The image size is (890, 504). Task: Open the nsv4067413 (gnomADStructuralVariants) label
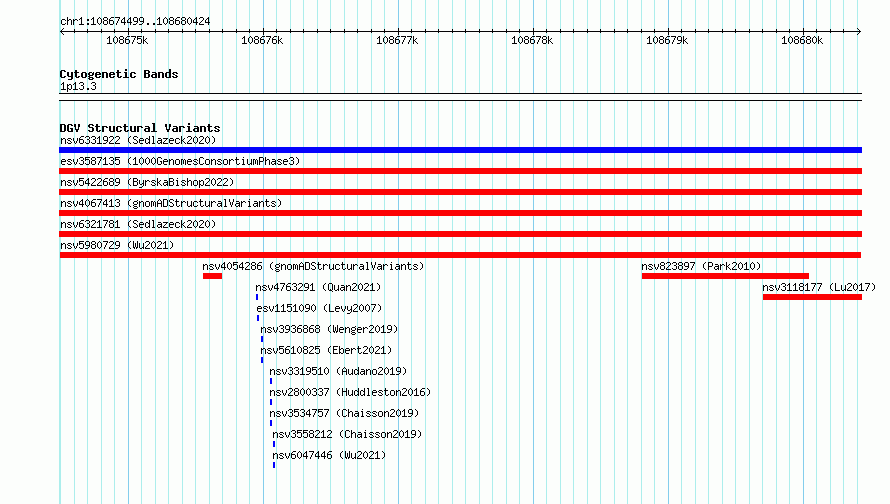(171, 203)
